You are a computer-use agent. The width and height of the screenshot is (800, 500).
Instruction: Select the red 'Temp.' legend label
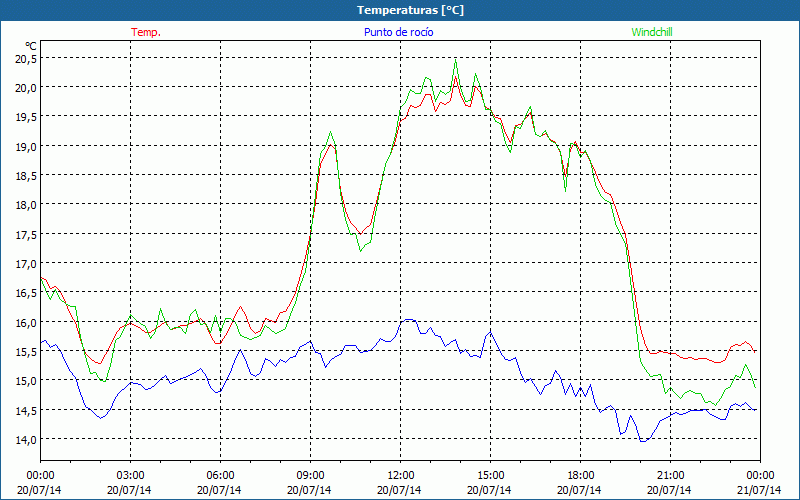146,32
